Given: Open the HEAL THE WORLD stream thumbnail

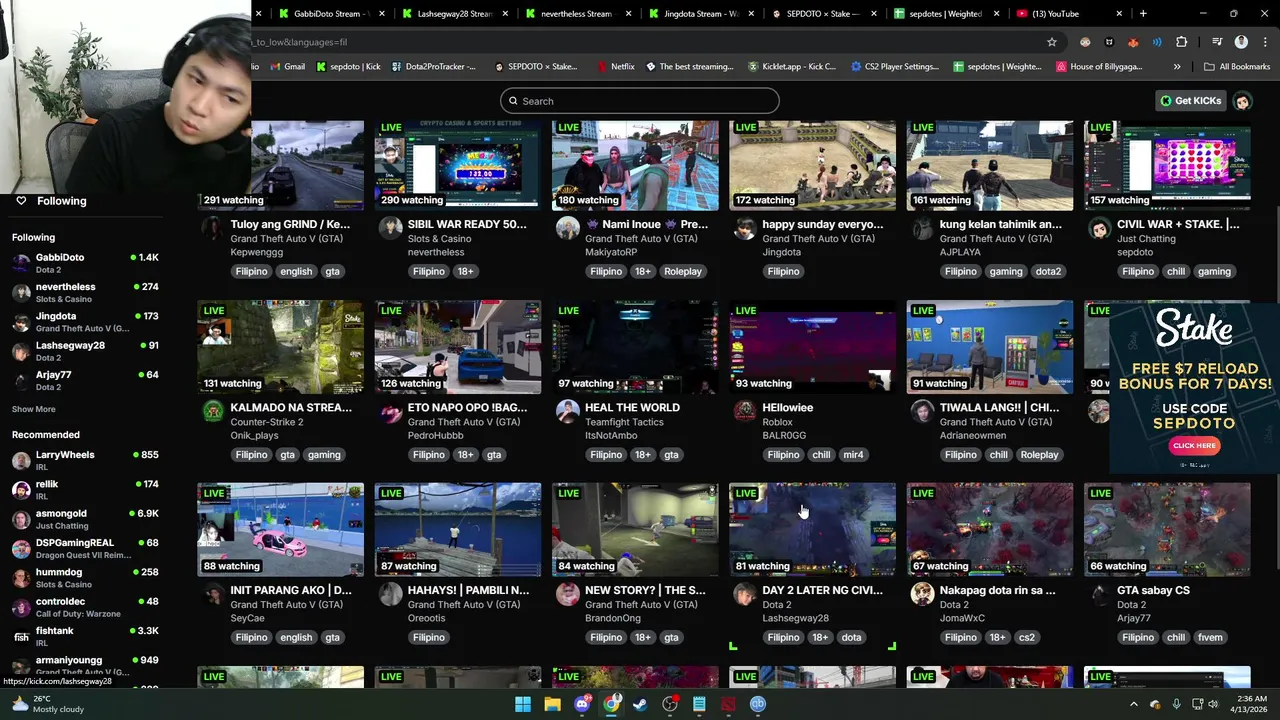Looking at the screenshot, I should (x=635, y=347).
